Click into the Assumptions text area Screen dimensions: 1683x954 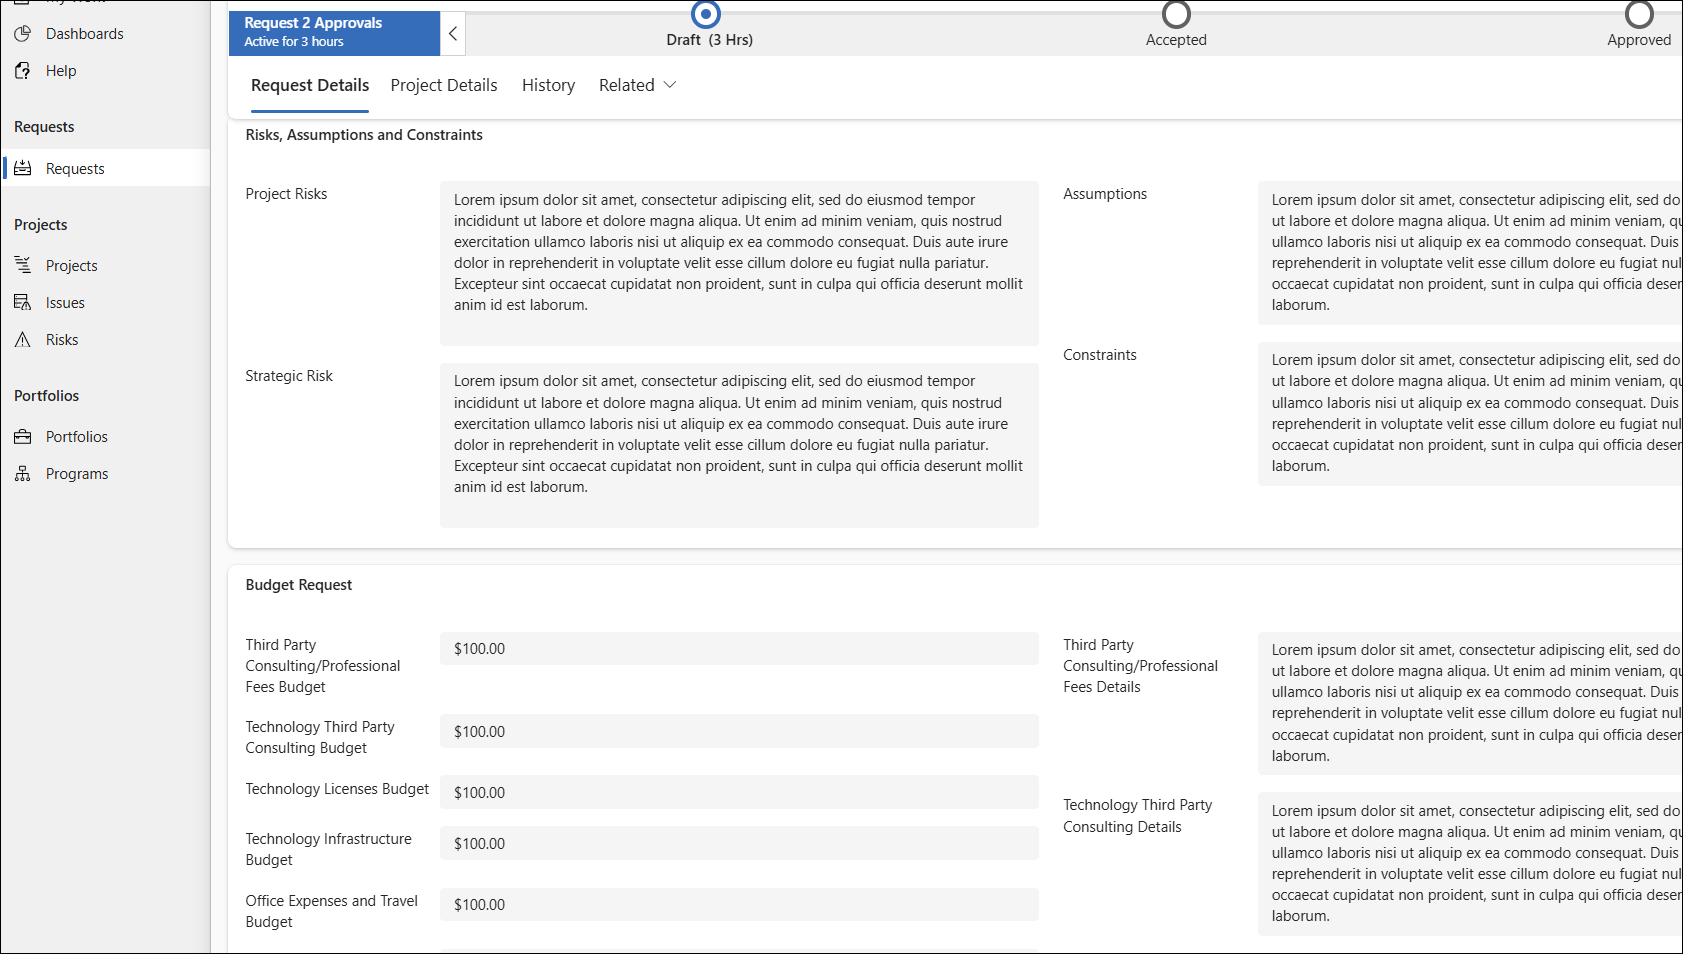pyautogui.click(x=1470, y=253)
